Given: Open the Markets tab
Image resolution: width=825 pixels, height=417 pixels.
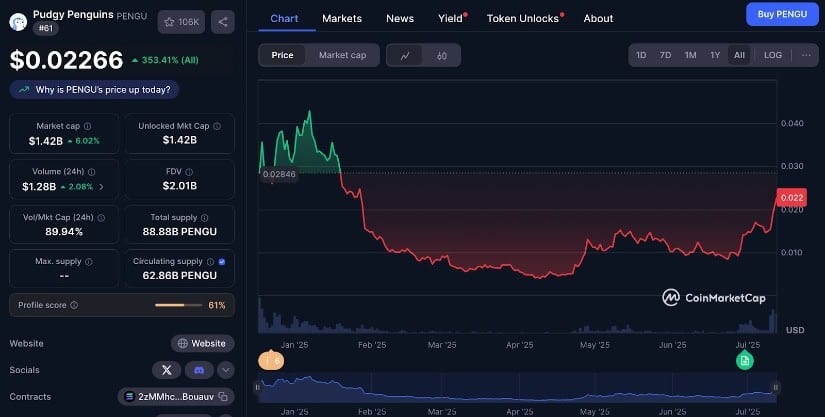Looking at the screenshot, I should (x=342, y=18).
